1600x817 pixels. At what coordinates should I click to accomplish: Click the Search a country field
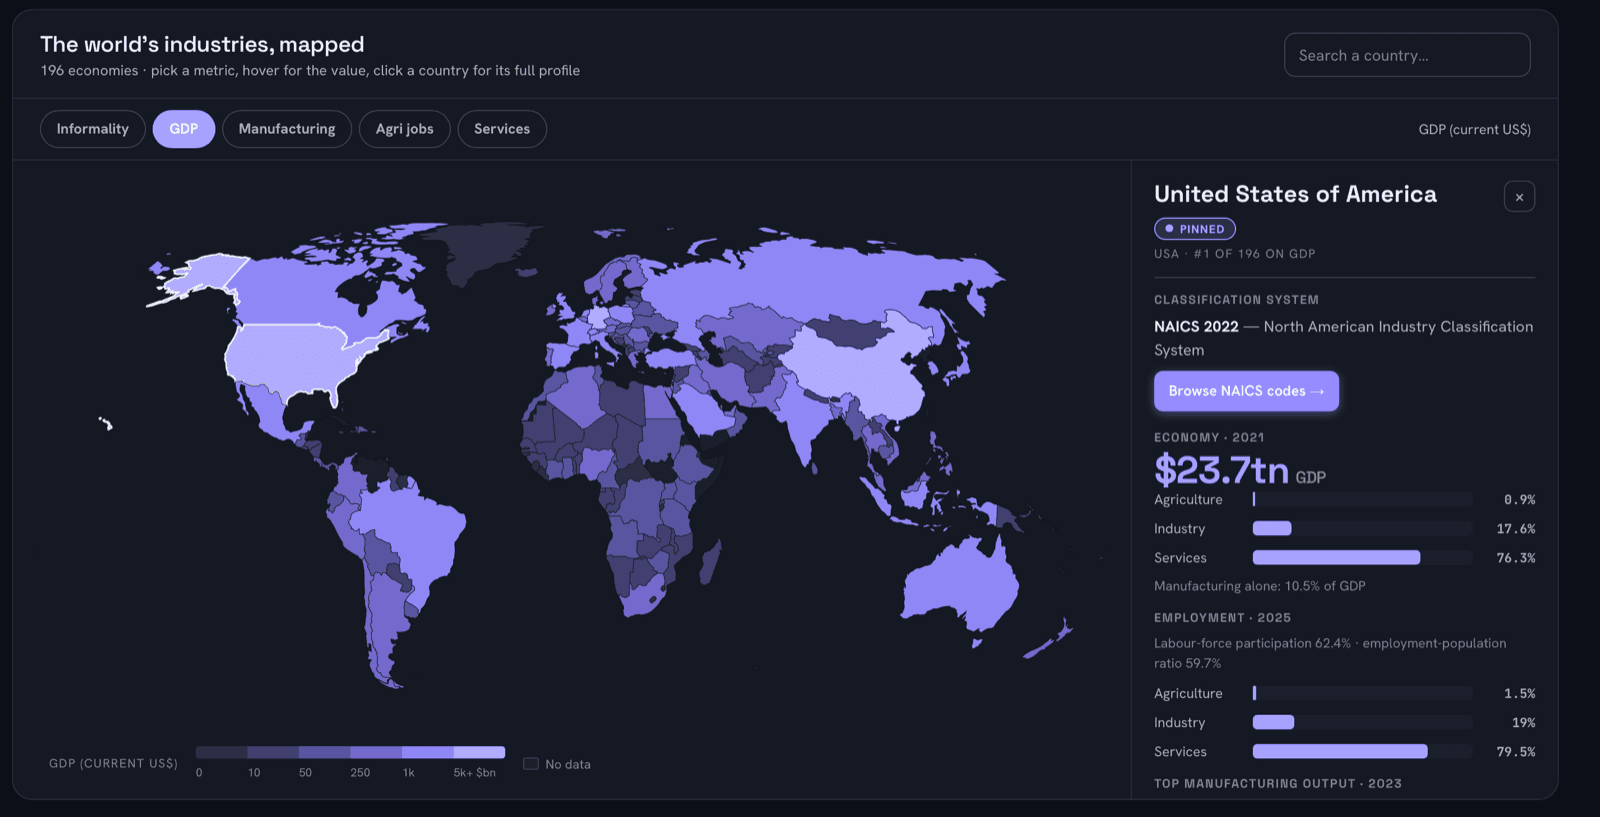coord(1407,55)
